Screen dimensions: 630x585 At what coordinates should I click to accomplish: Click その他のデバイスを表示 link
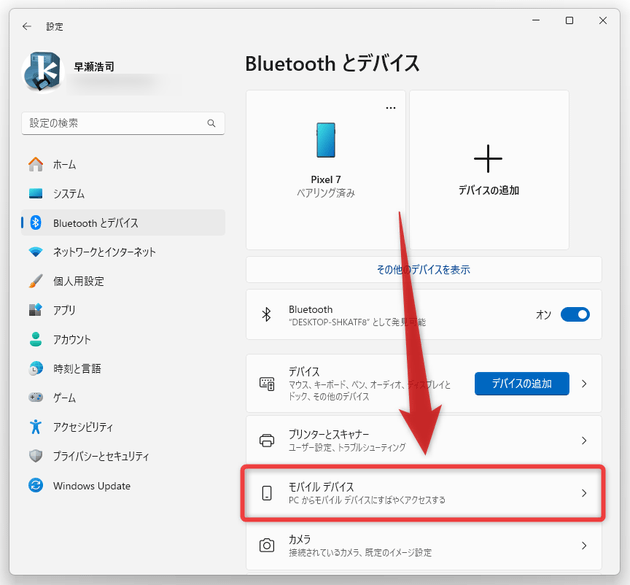pyautogui.click(x=423, y=270)
